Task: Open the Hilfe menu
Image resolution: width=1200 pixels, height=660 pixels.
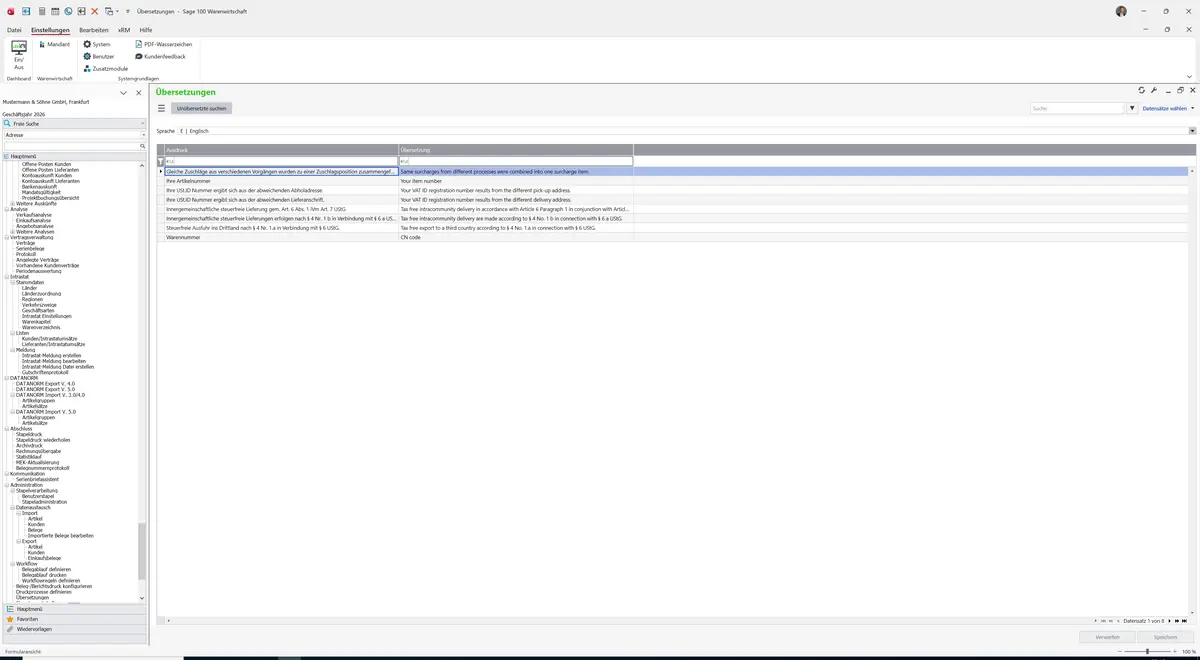Action: 146,30
